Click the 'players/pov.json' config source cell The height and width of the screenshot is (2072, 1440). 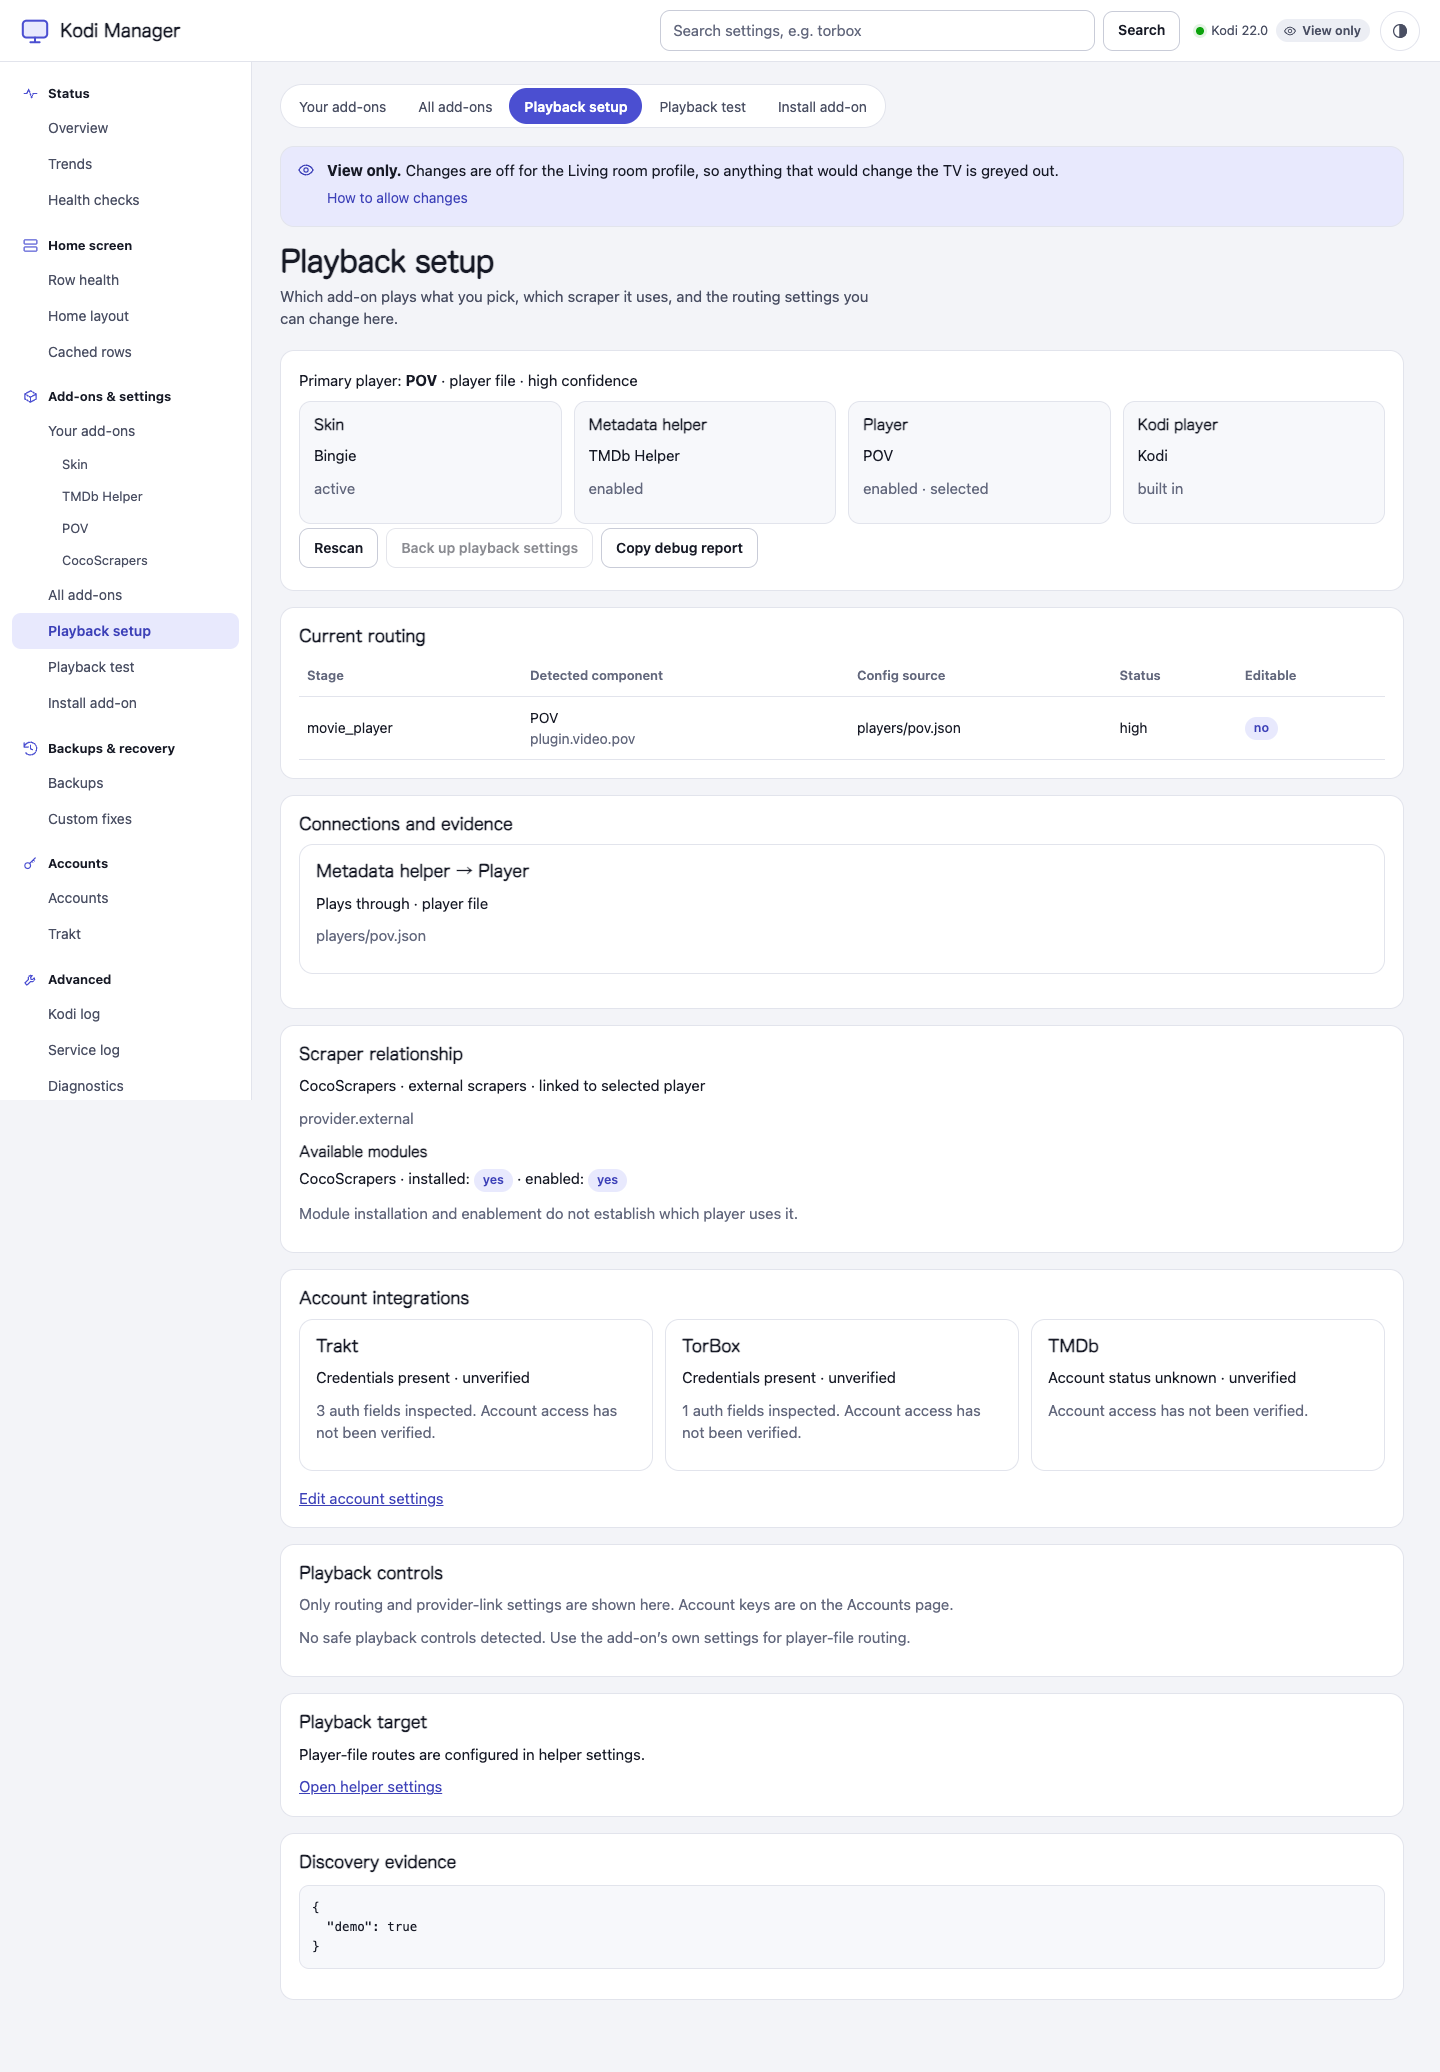908,728
